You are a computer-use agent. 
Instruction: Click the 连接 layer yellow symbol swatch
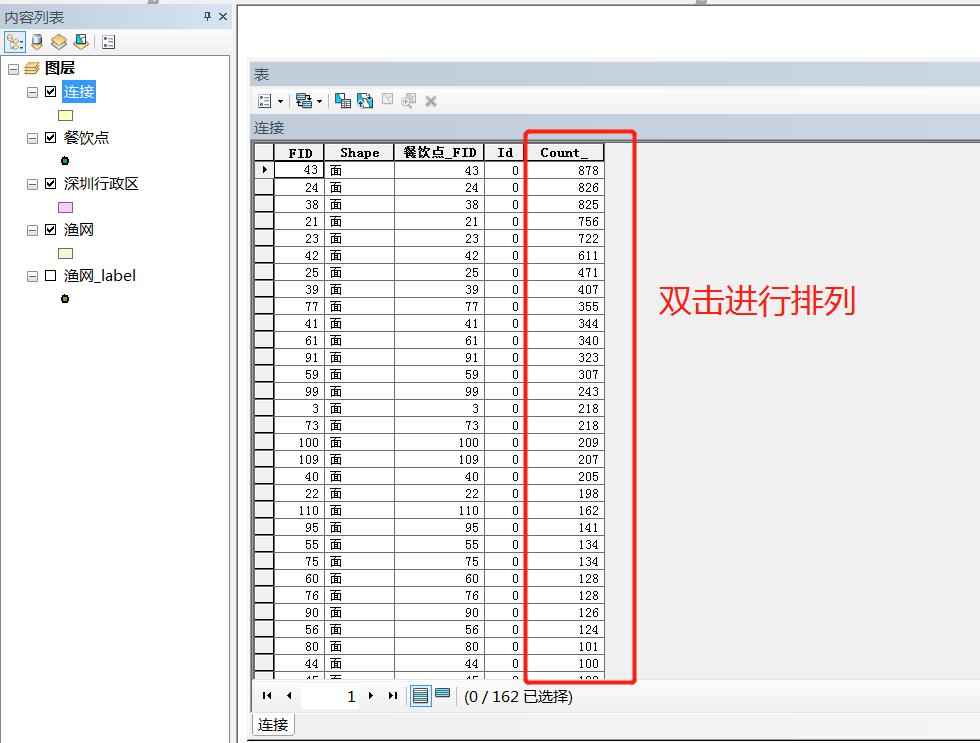pyautogui.click(x=65, y=115)
